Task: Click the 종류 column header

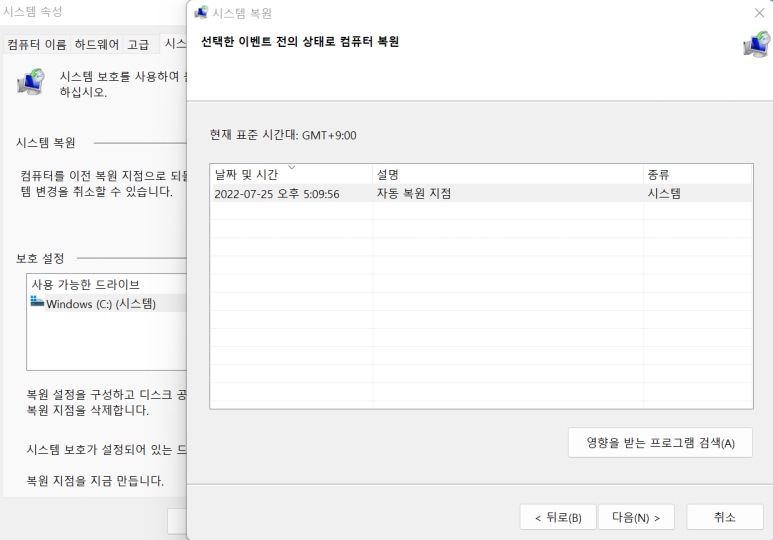Action: pyautogui.click(x=698, y=174)
